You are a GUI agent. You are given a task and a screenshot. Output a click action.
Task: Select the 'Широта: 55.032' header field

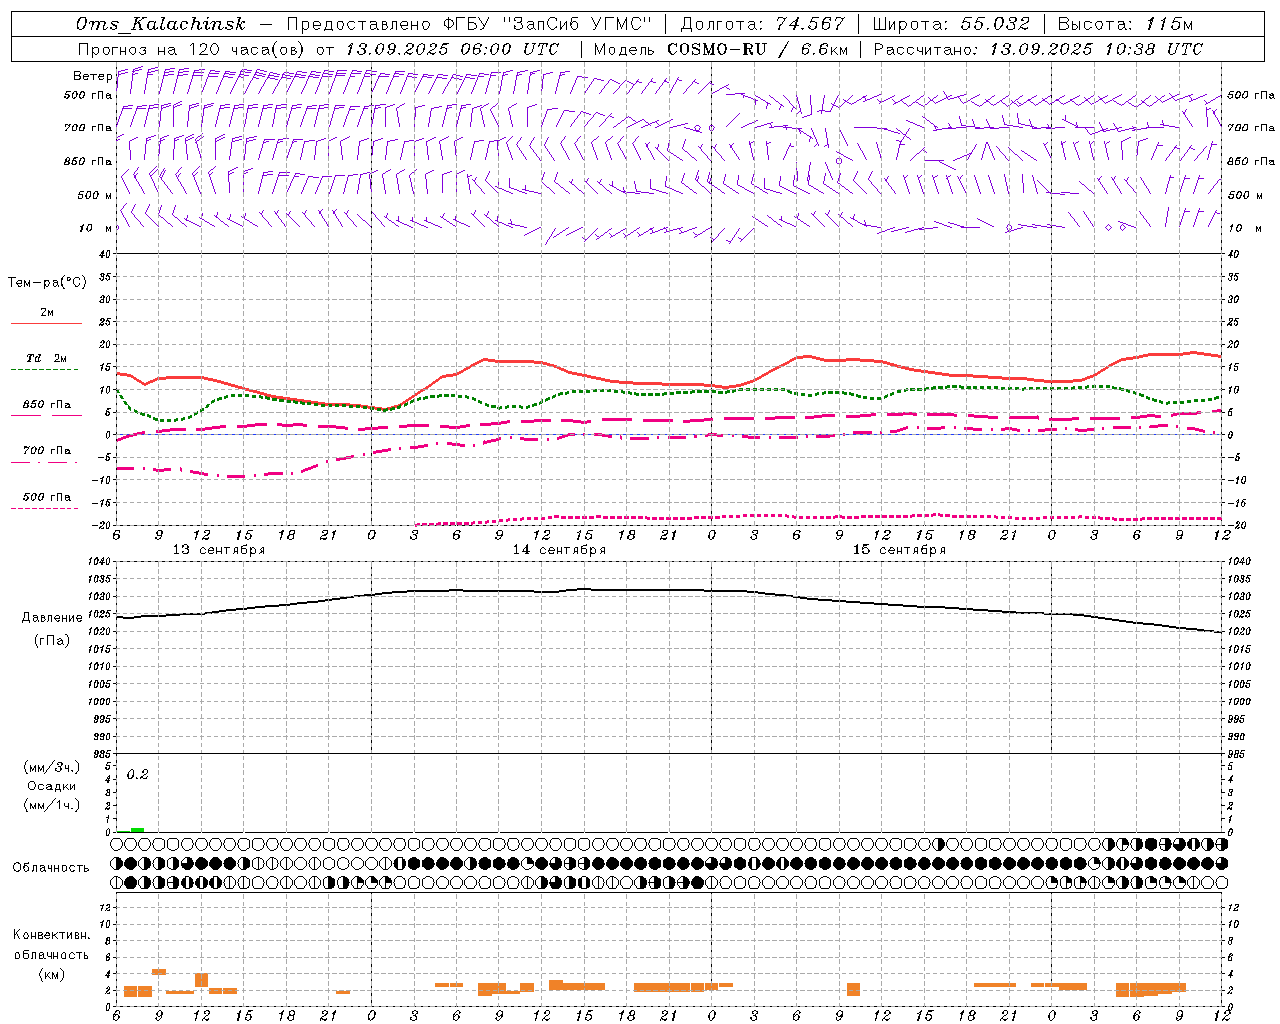[x=951, y=24]
